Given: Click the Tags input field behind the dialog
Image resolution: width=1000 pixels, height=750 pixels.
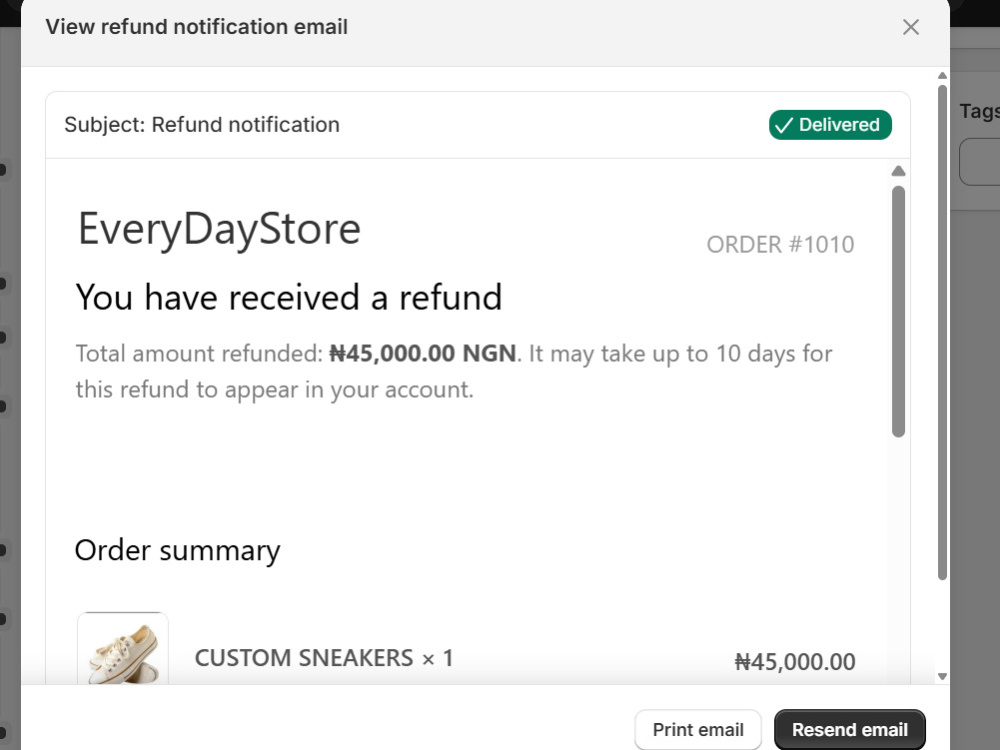Looking at the screenshot, I should (980, 162).
